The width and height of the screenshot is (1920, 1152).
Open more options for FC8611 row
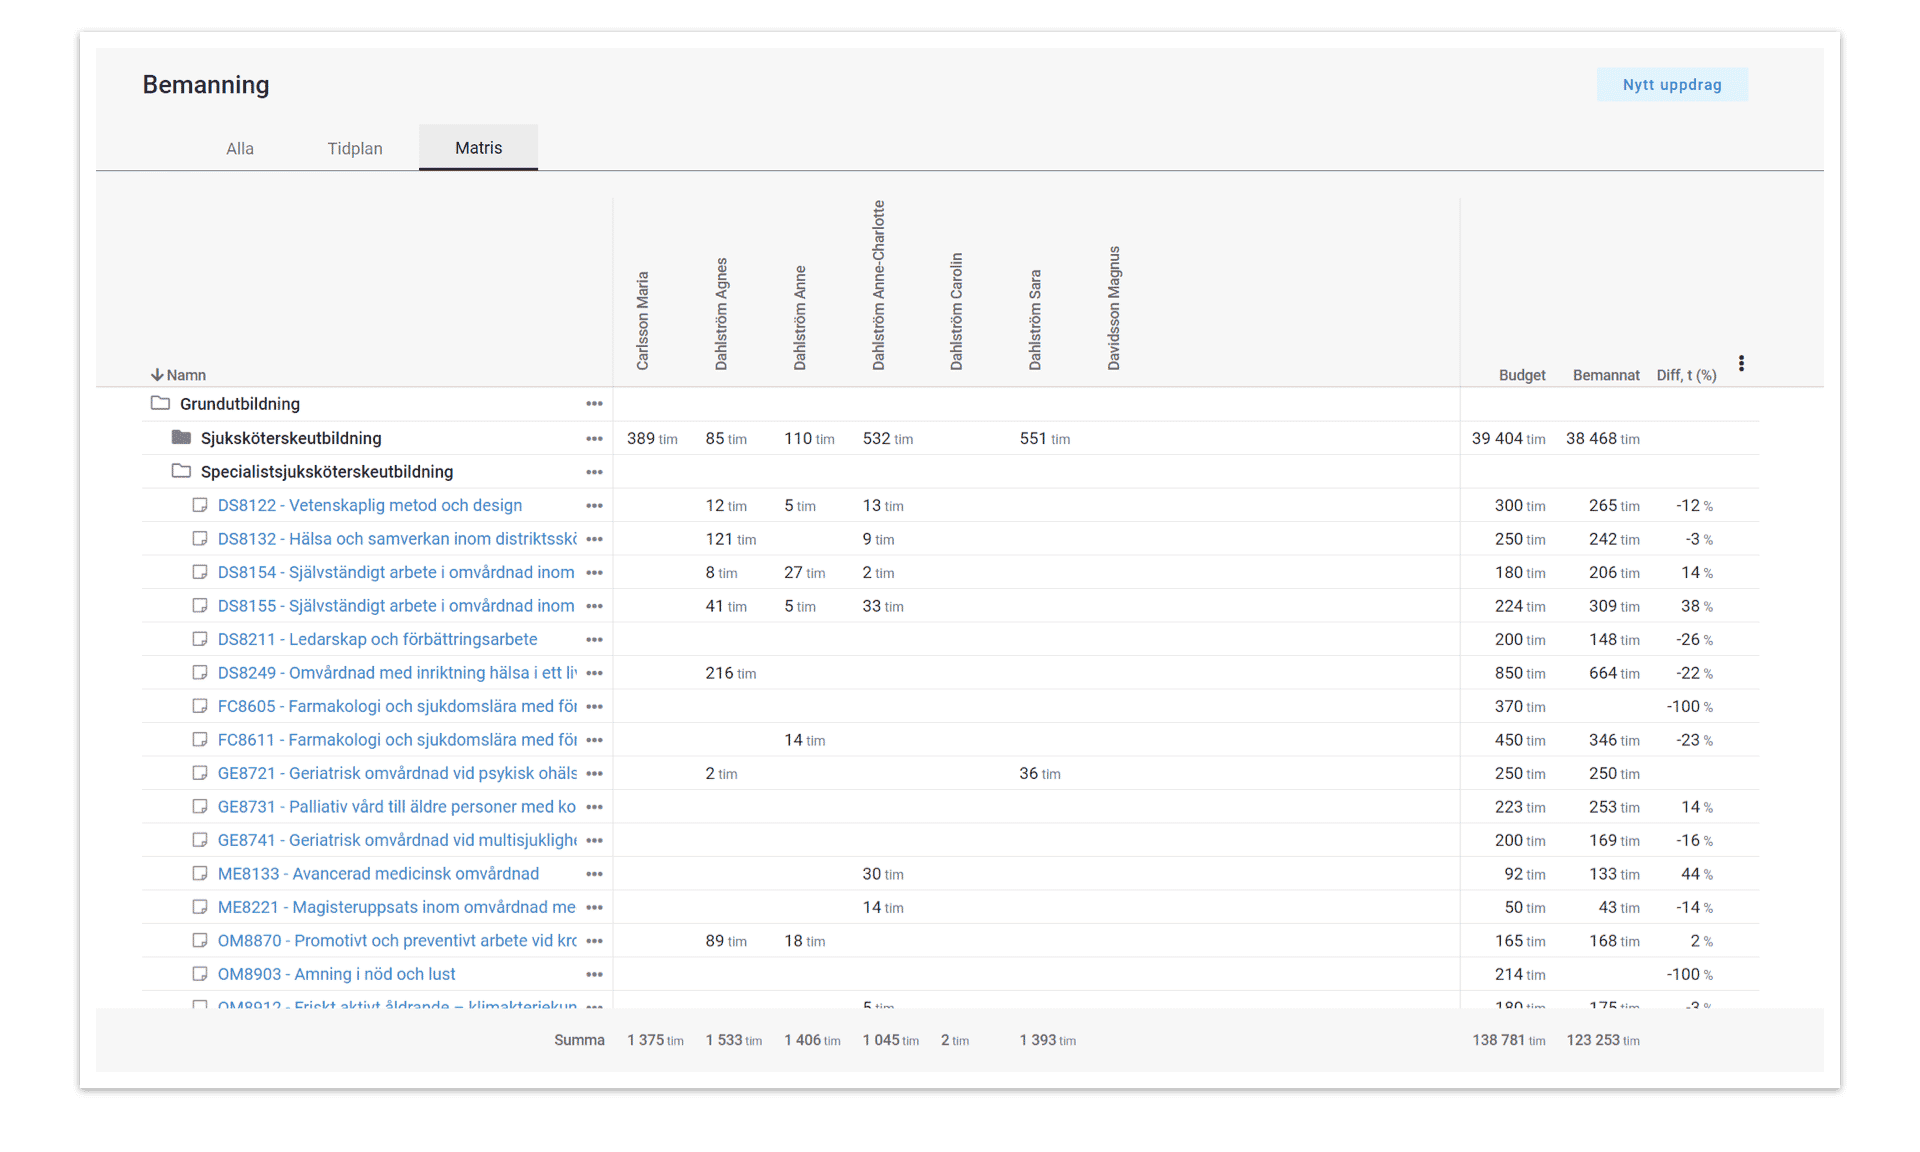click(594, 741)
